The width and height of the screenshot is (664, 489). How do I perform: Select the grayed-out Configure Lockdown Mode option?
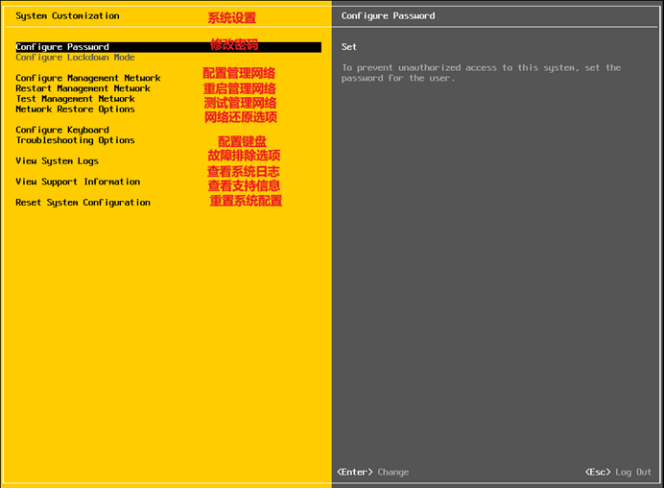click(x=75, y=57)
